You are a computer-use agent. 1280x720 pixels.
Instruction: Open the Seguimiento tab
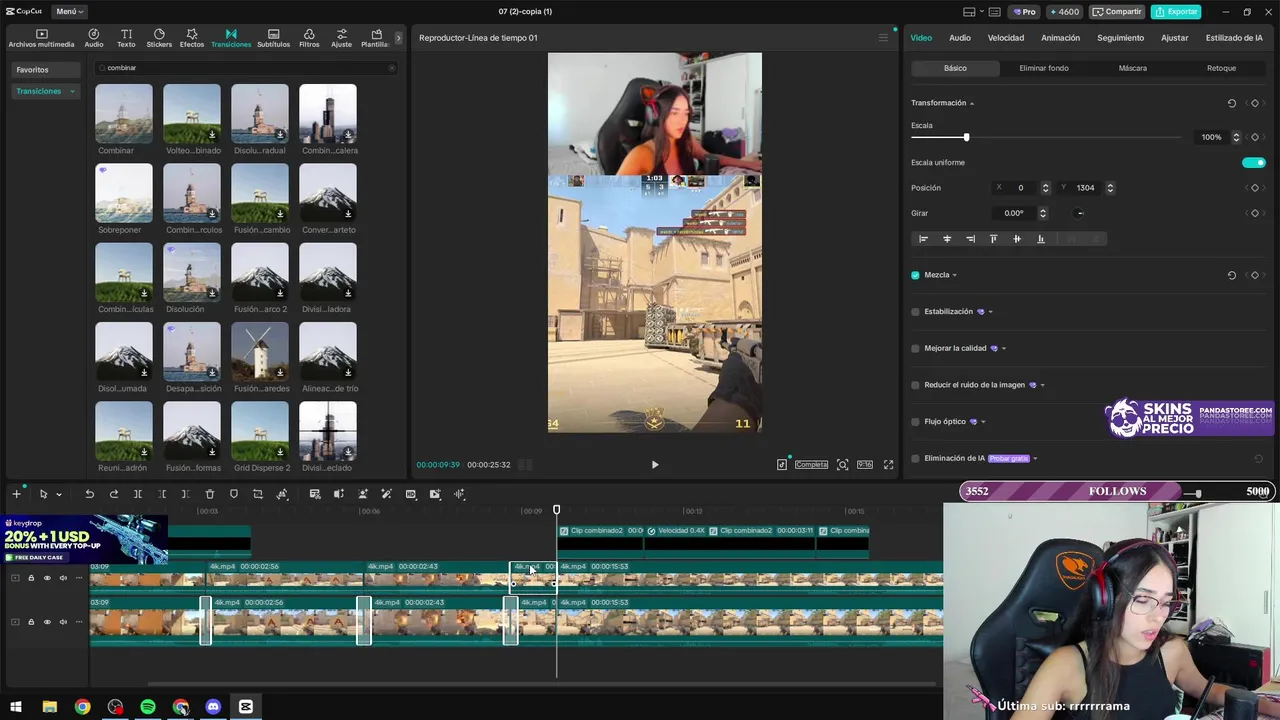pos(1120,38)
